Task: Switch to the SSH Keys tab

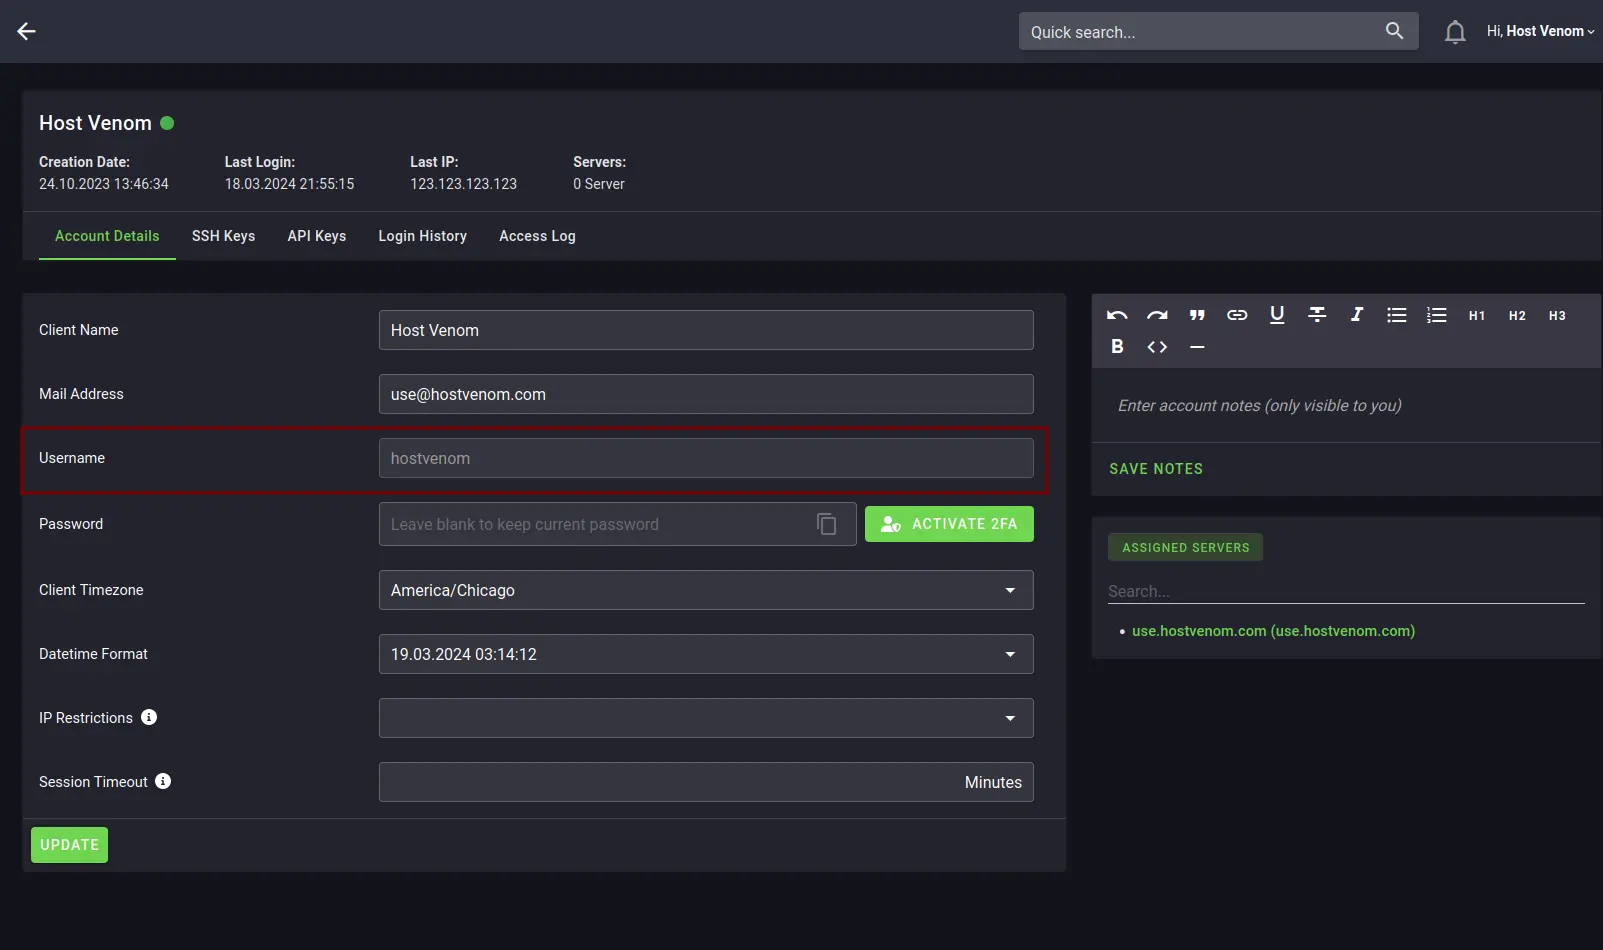Action: point(223,236)
